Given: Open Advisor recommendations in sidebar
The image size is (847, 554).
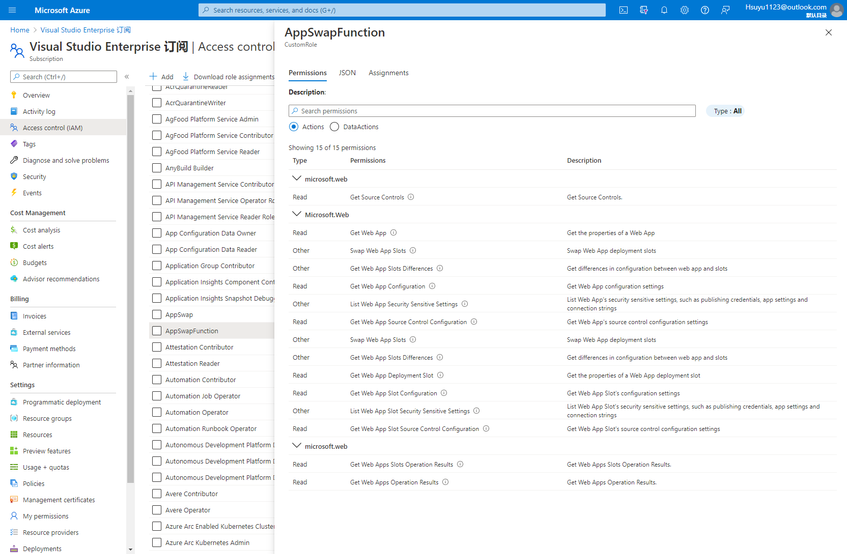Looking at the screenshot, I should pyautogui.click(x=63, y=279).
